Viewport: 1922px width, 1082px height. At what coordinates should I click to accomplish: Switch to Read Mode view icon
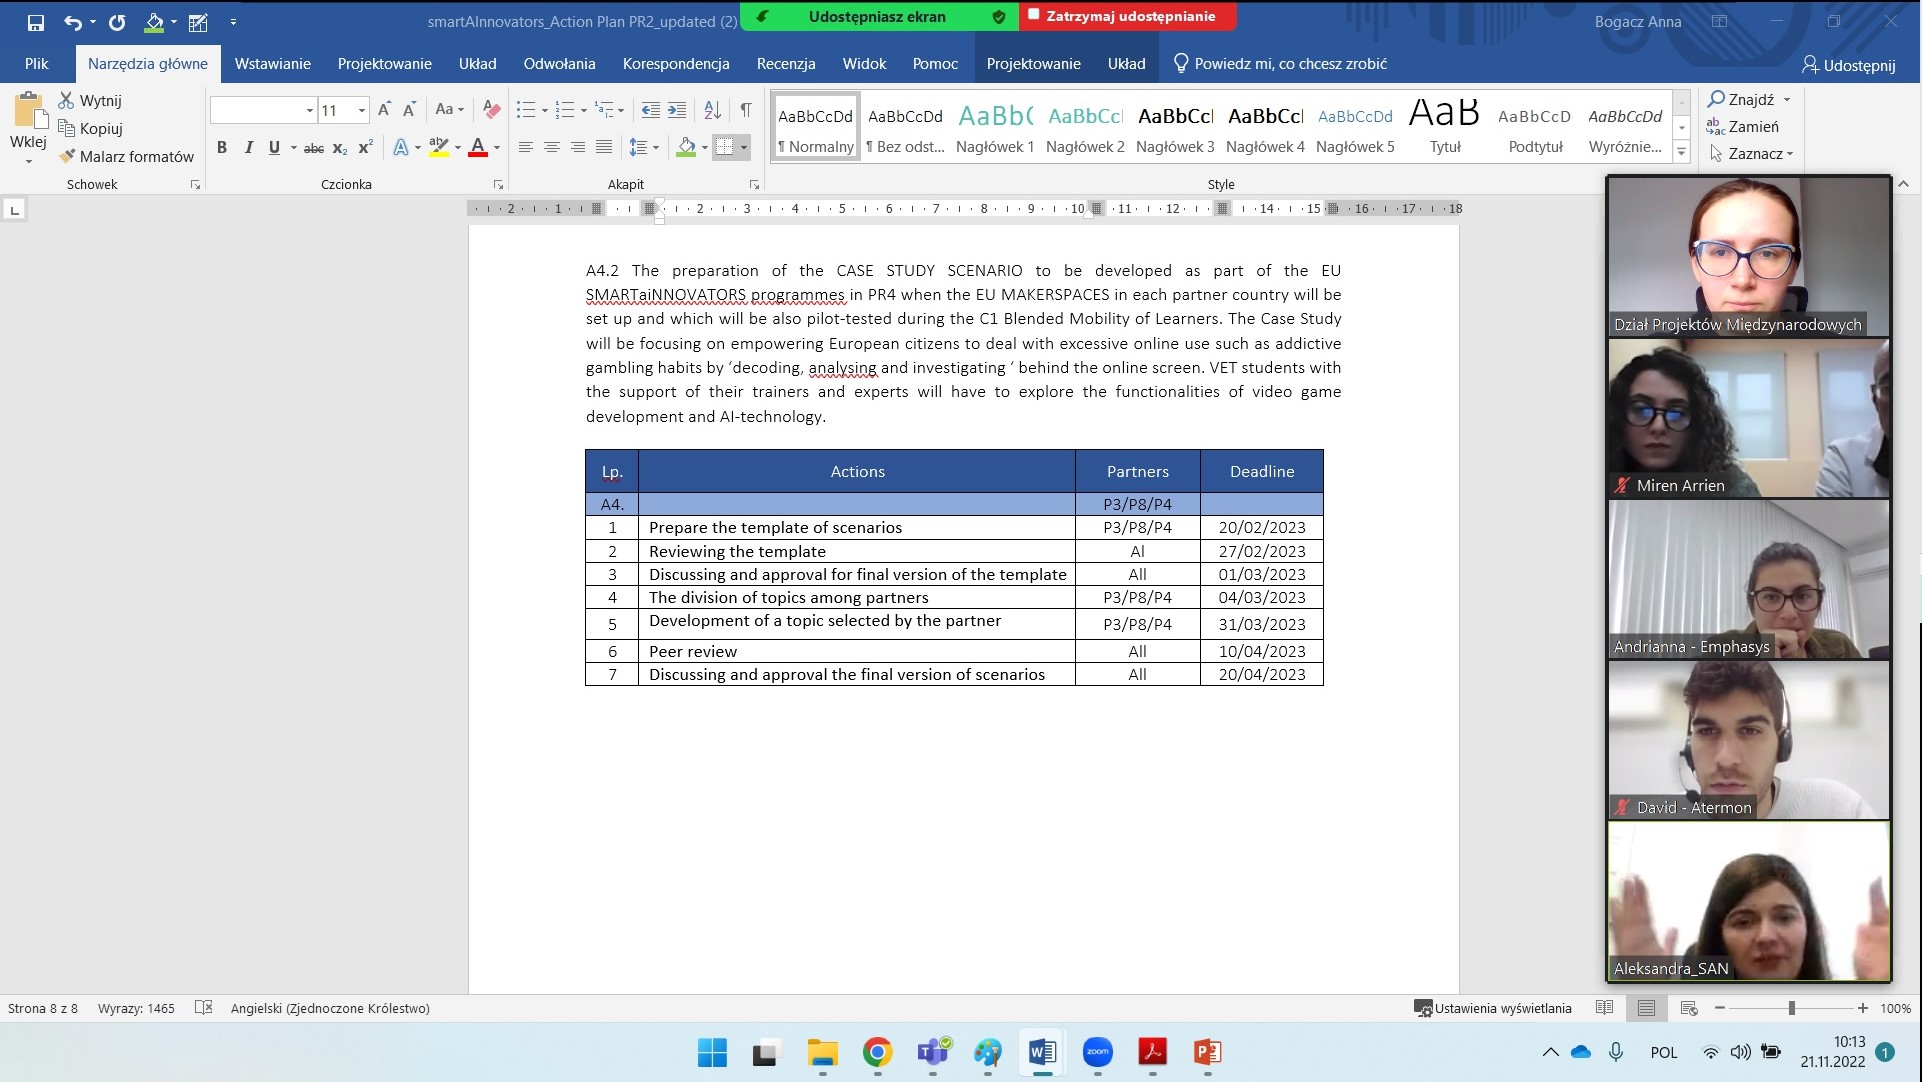(1604, 1008)
